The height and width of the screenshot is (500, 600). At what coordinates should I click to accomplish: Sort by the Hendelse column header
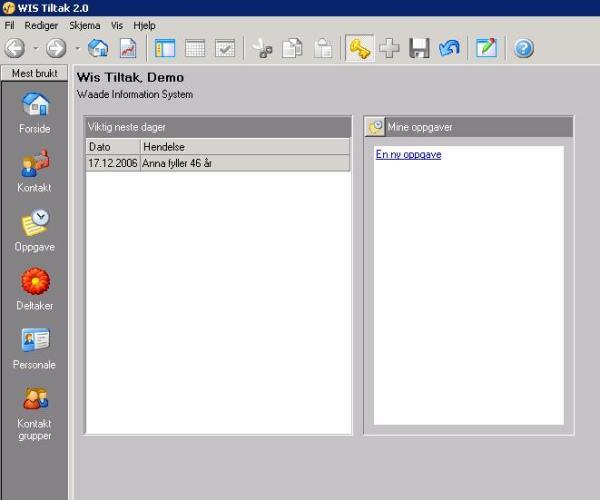click(245, 147)
